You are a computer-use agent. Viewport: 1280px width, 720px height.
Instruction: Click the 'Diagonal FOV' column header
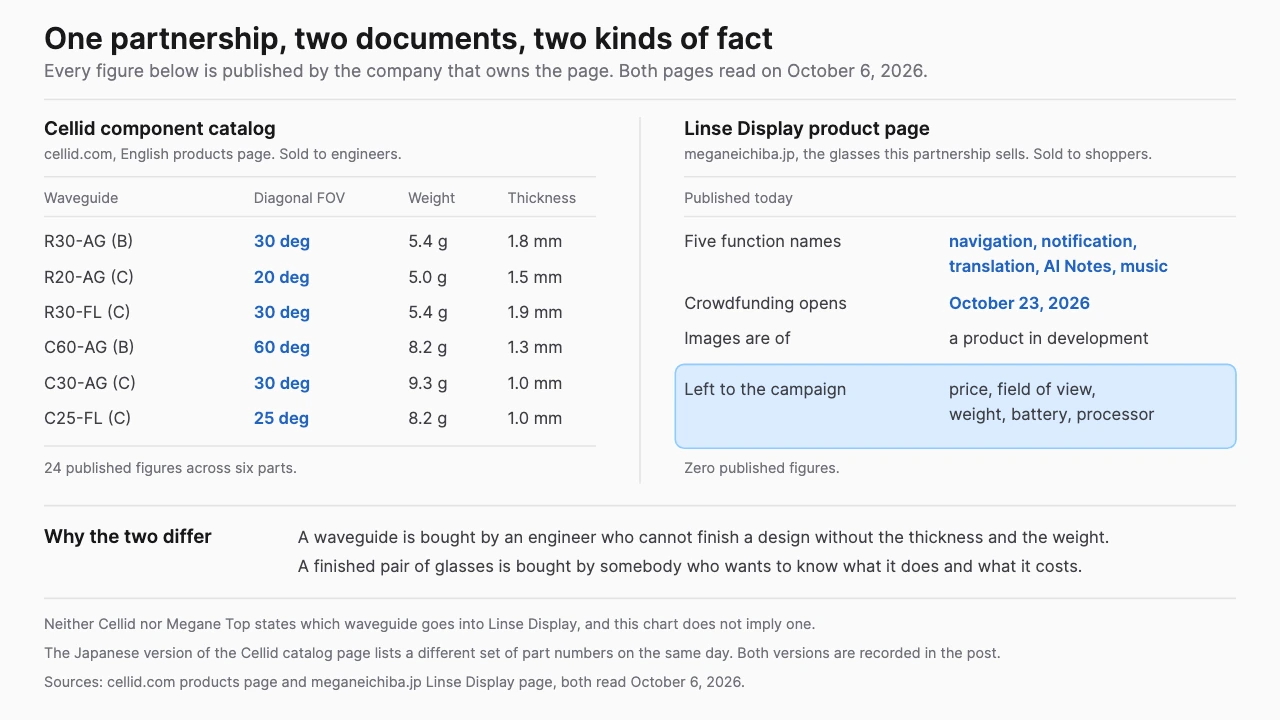point(299,198)
